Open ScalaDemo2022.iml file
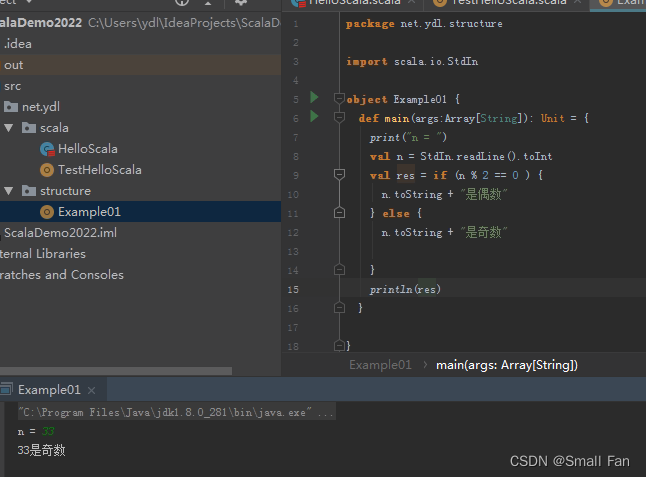The width and height of the screenshot is (646, 477). (x=60, y=233)
